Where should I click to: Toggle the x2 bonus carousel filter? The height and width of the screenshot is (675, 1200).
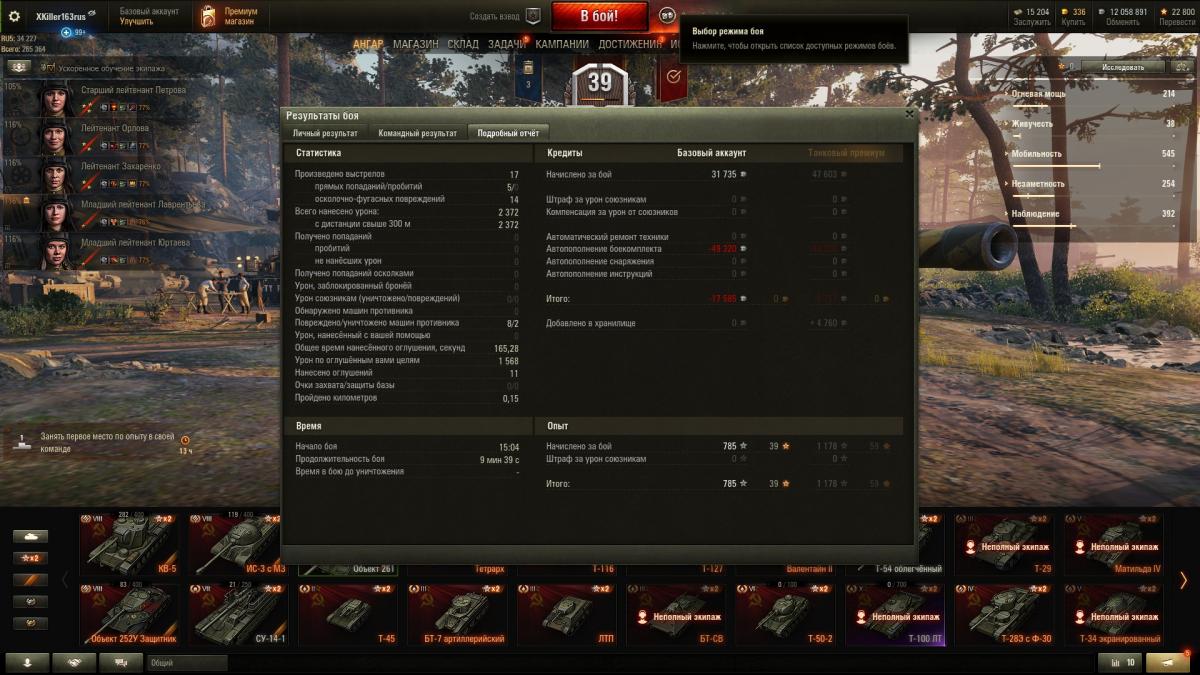click(30, 558)
